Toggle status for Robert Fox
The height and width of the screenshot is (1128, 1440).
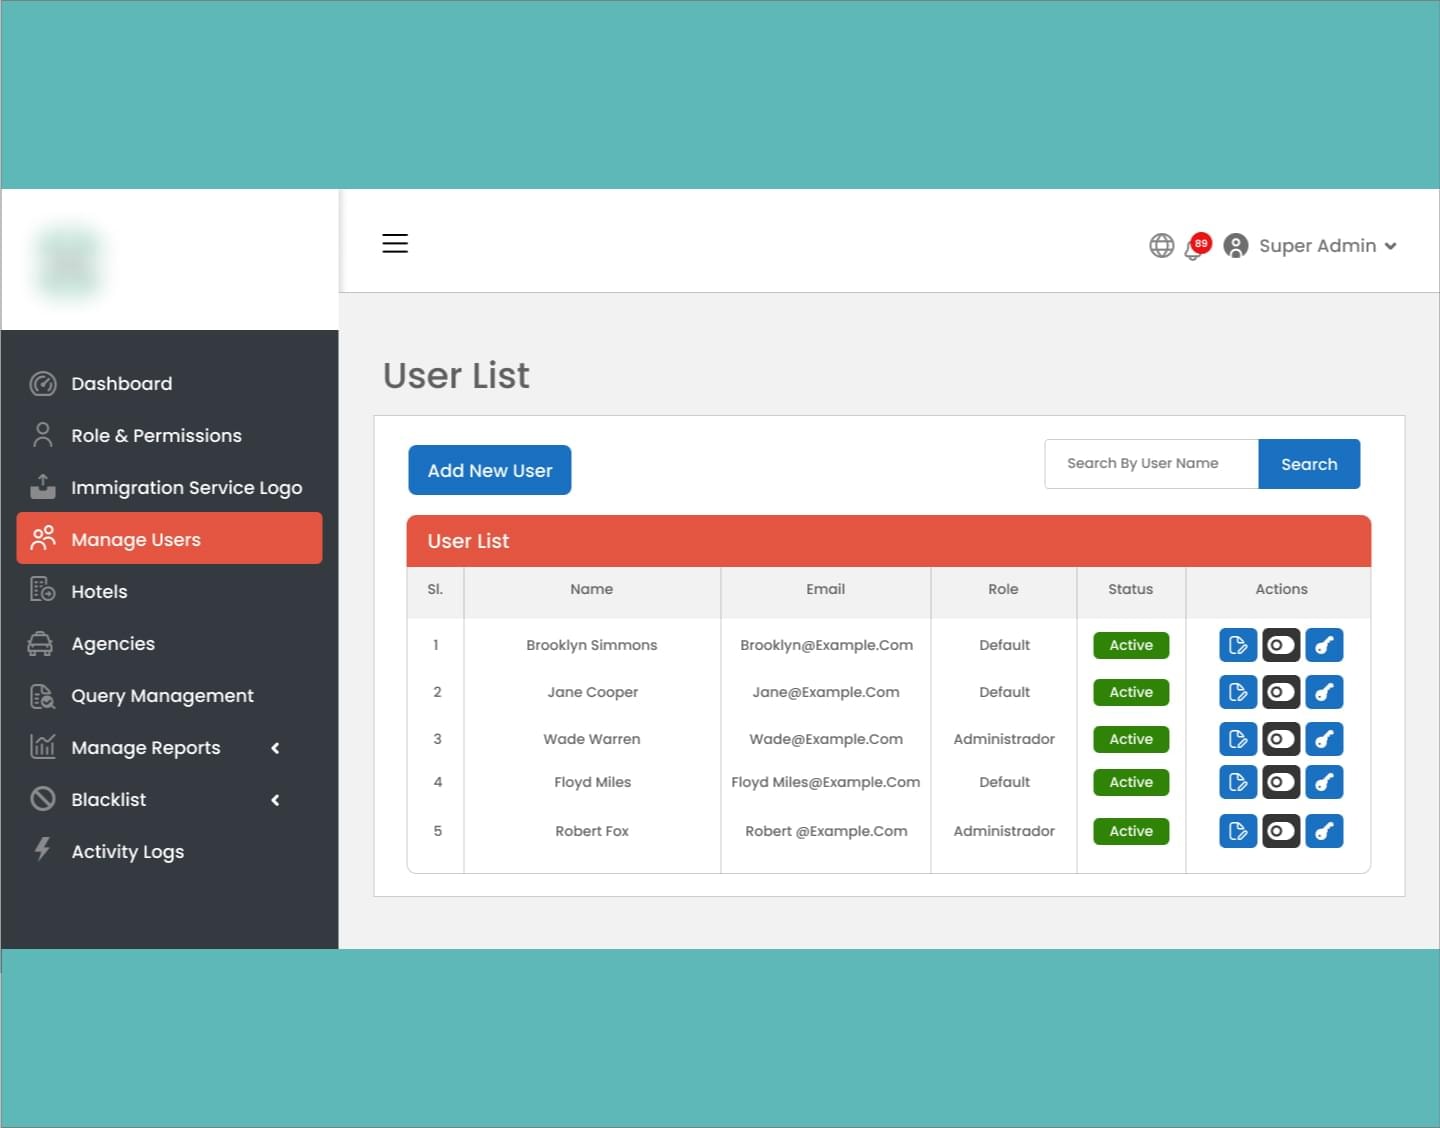(x=1281, y=831)
